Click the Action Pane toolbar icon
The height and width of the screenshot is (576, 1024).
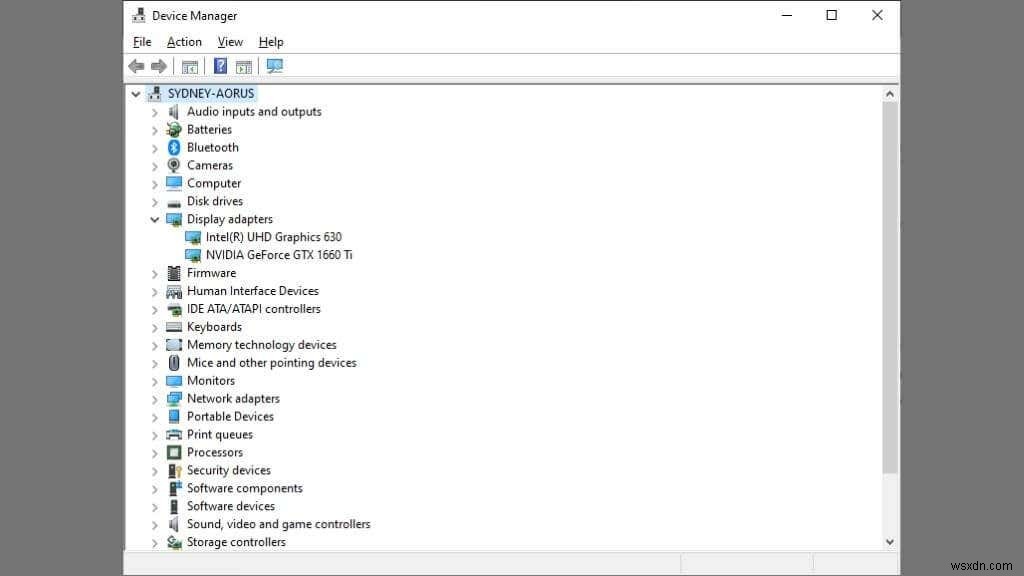point(244,67)
